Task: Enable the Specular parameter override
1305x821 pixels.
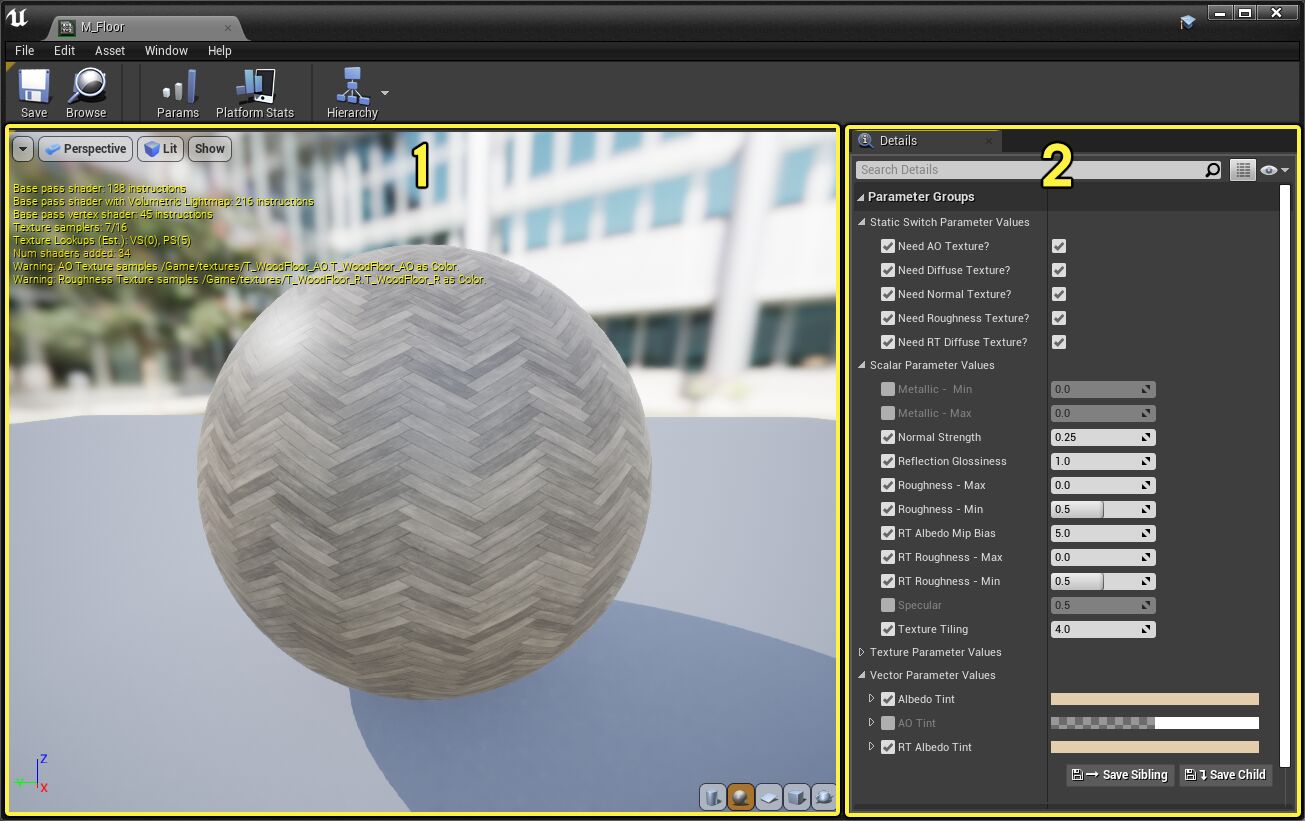Action: 888,605
